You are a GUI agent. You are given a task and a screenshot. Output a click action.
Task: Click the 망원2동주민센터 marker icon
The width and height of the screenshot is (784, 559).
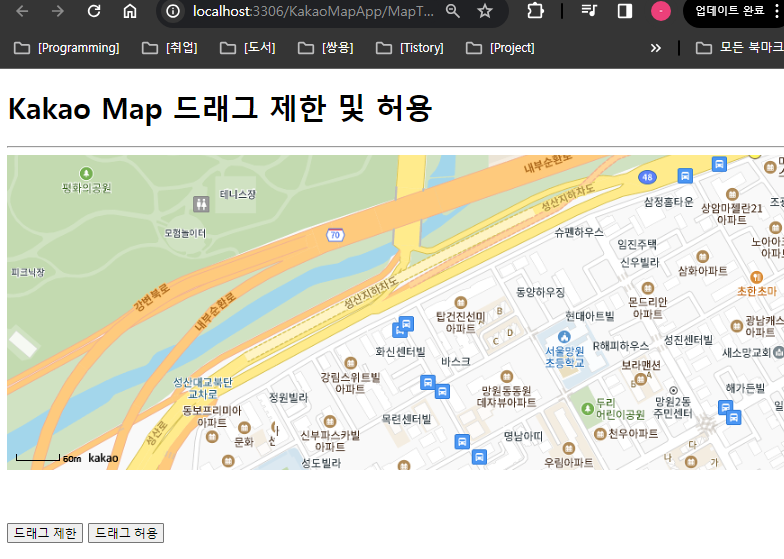pos(674,390)
